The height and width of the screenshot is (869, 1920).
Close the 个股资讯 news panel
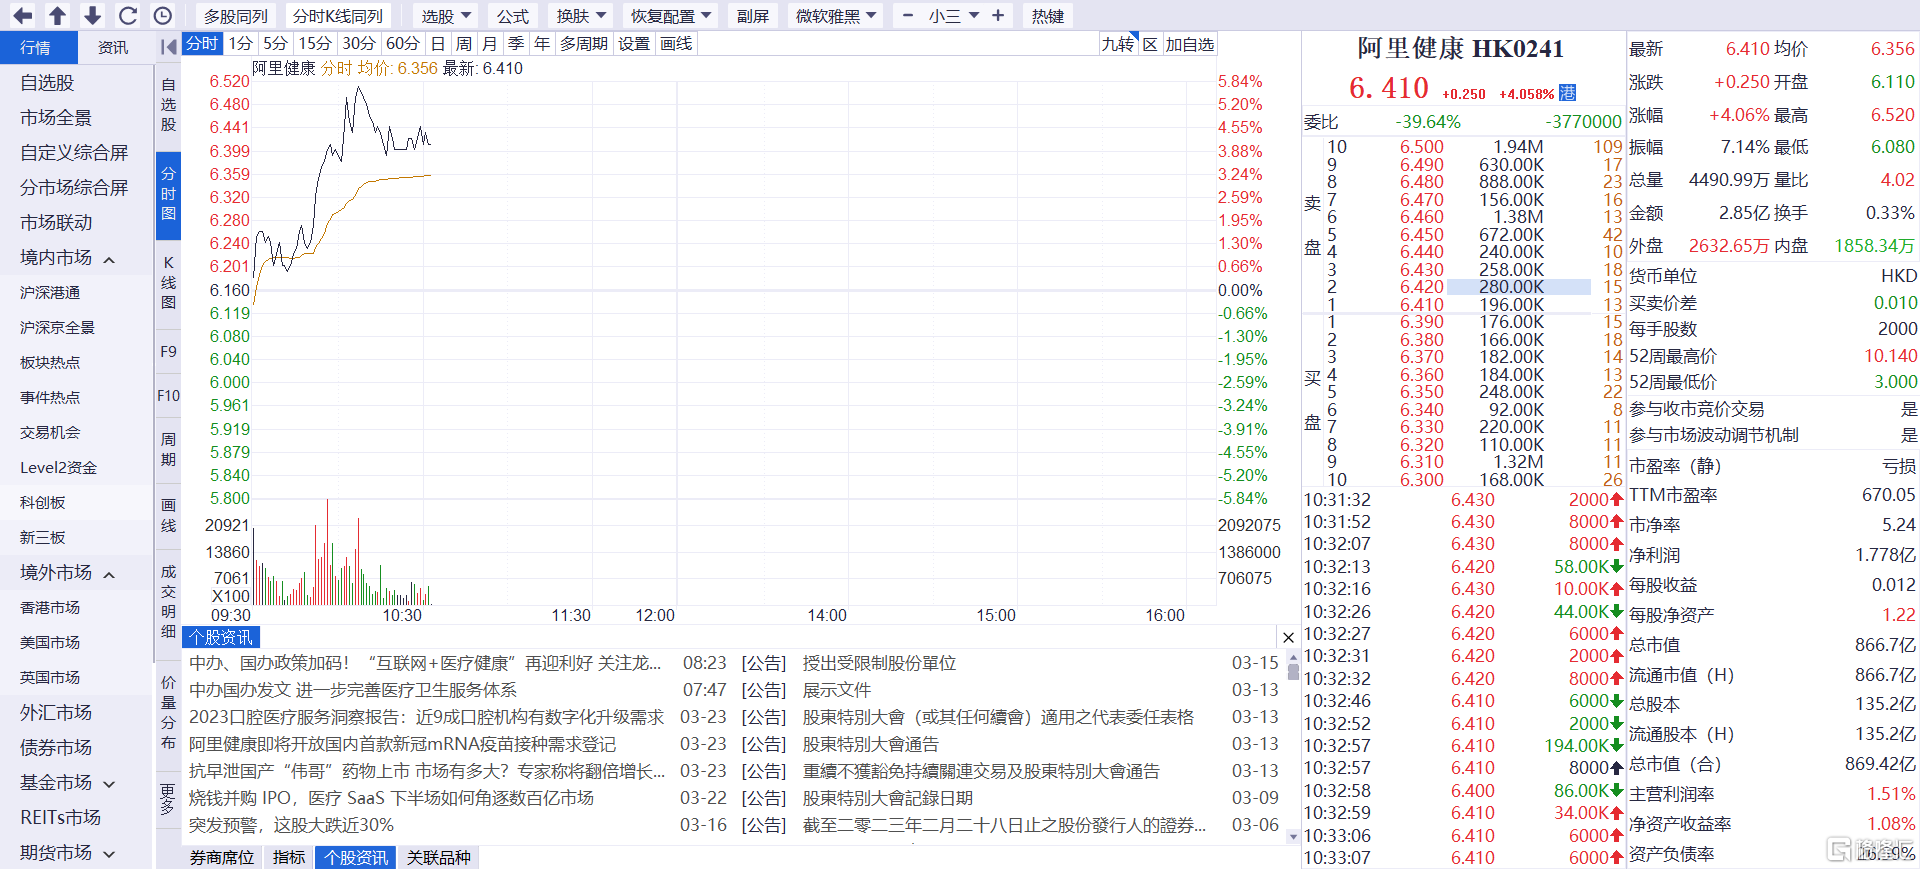(1288, 637)
